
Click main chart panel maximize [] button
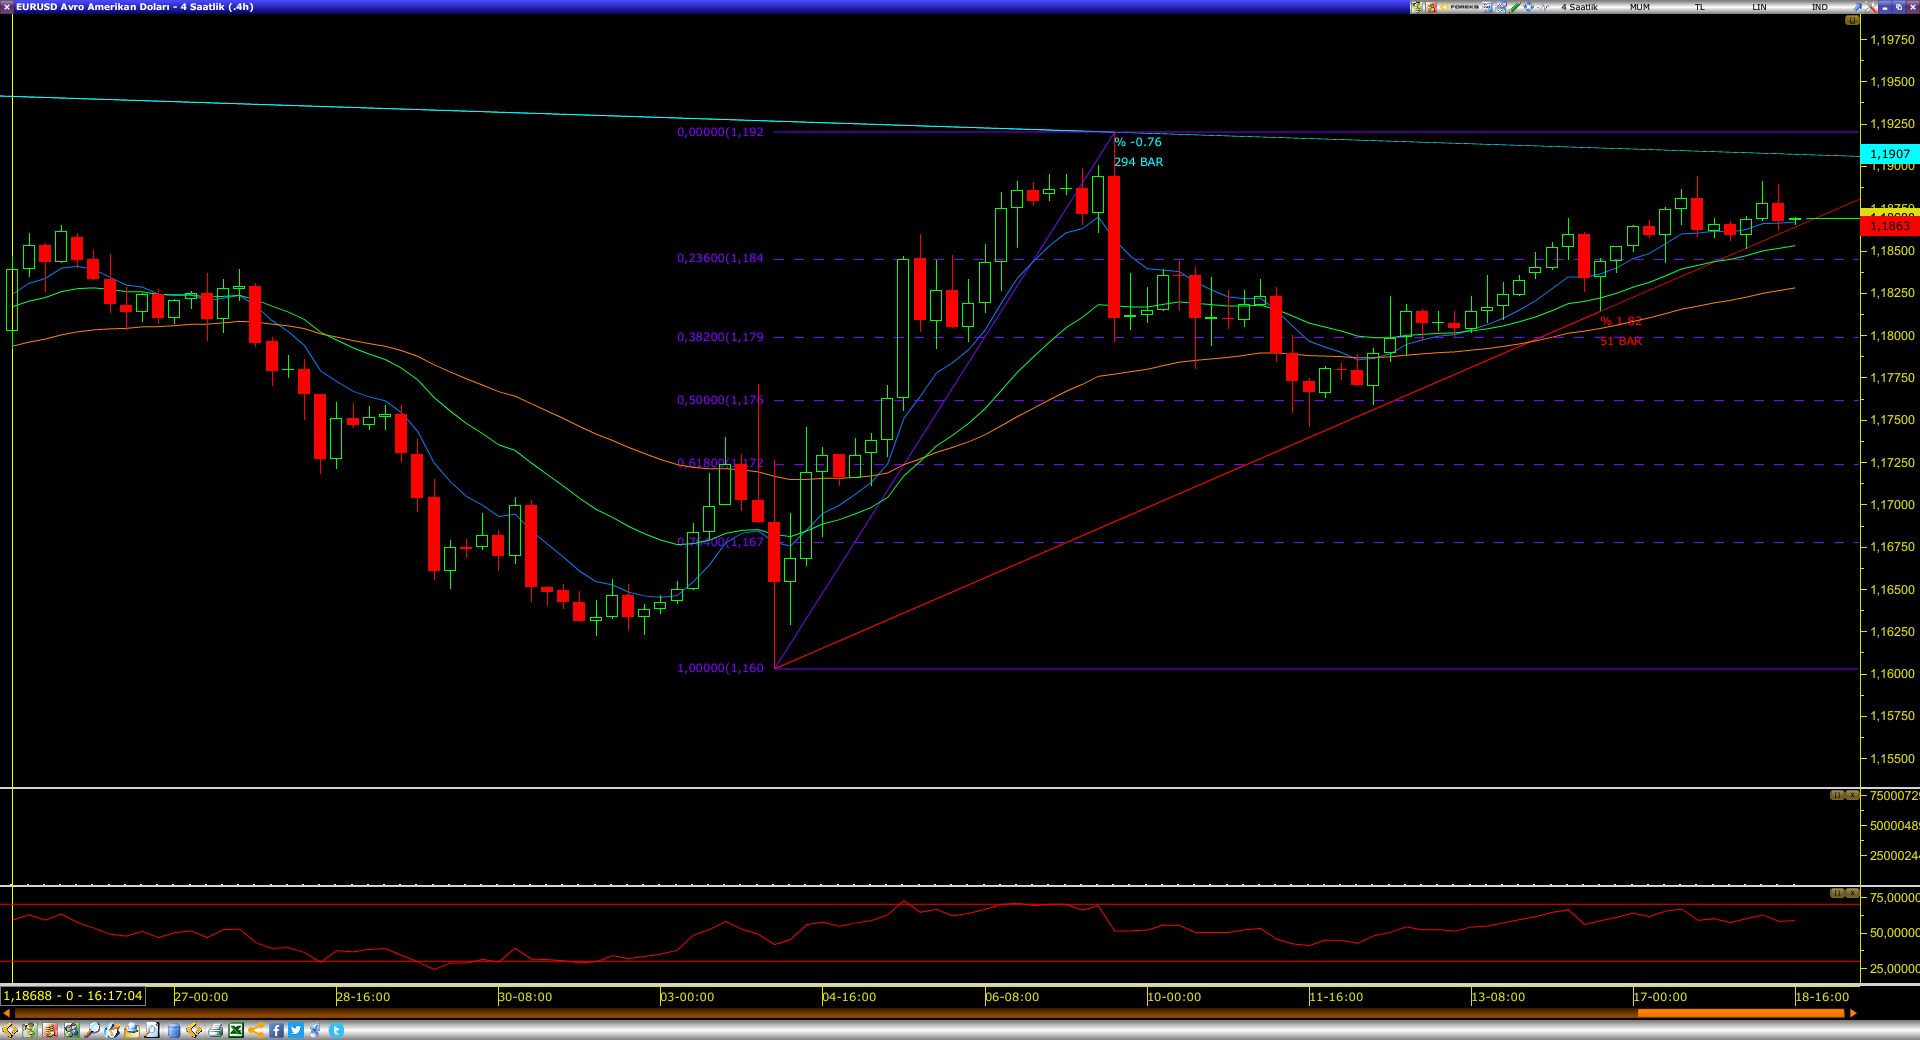tap(1852, 20)
